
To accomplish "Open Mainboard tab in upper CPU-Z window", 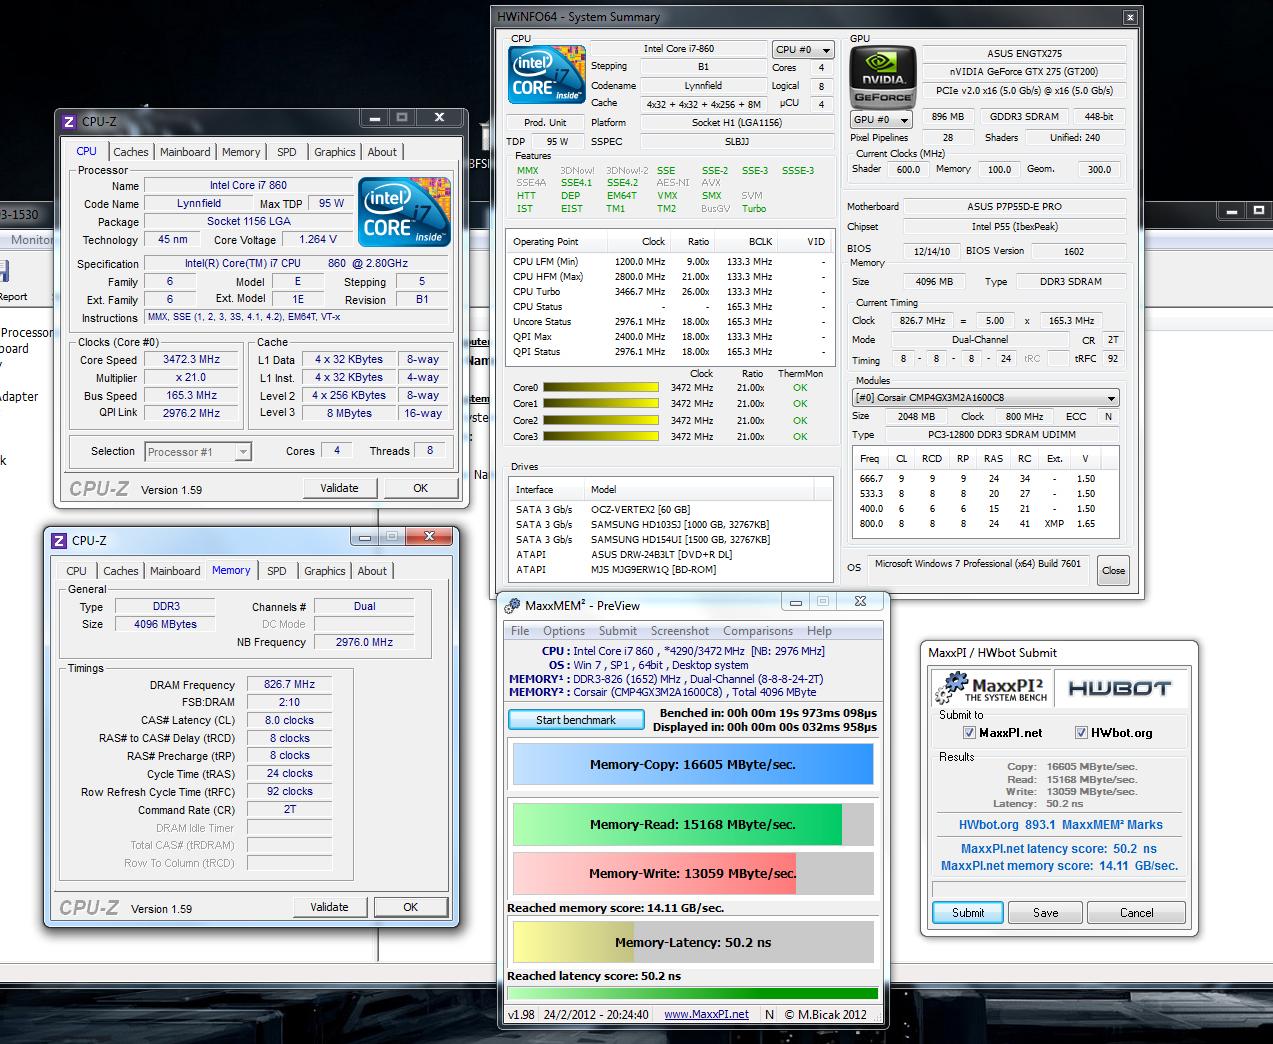I will click(185, 152).
